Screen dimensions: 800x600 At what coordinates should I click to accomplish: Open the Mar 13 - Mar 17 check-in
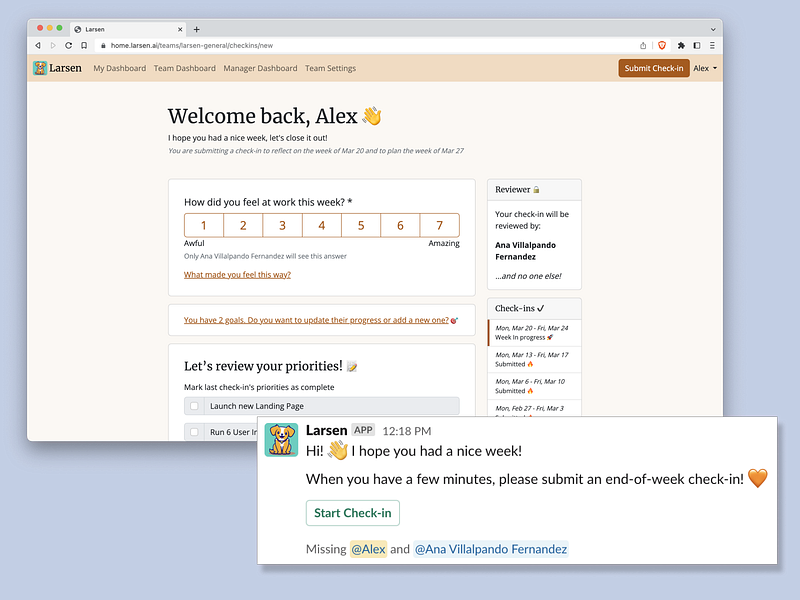pyautogui.click(x=534, y=359)
